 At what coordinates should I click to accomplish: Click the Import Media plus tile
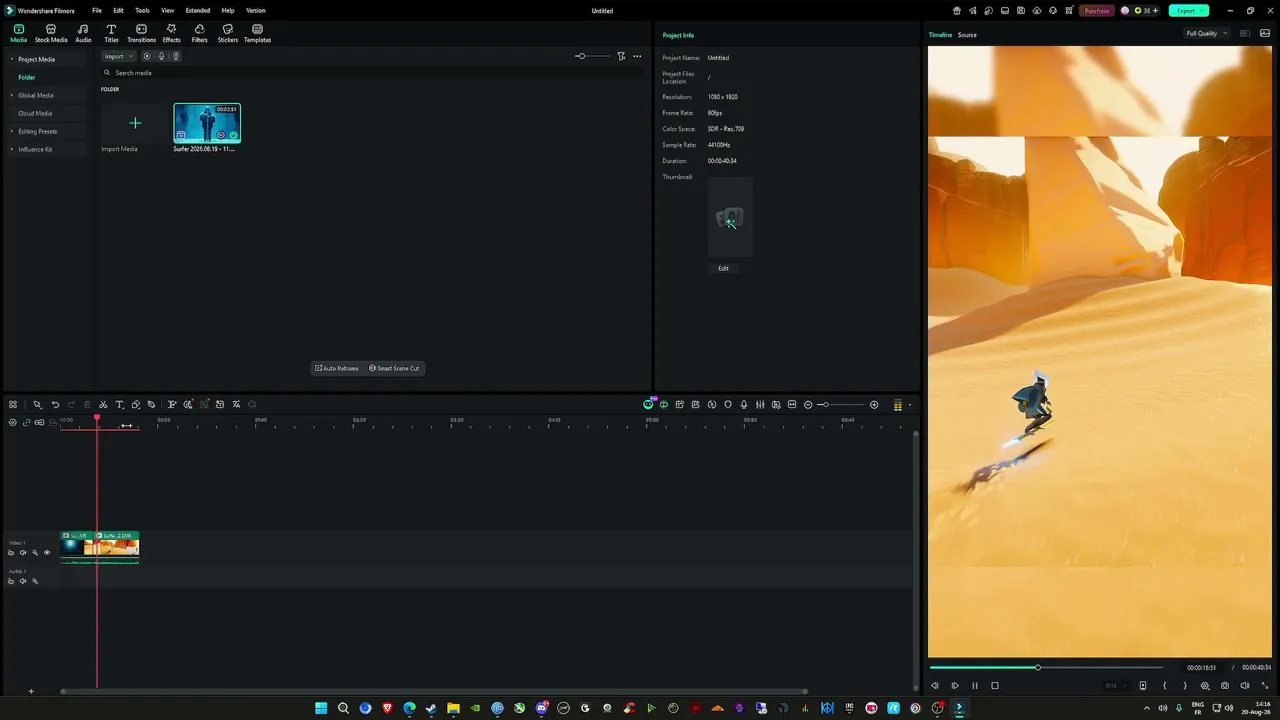[135, 124]
